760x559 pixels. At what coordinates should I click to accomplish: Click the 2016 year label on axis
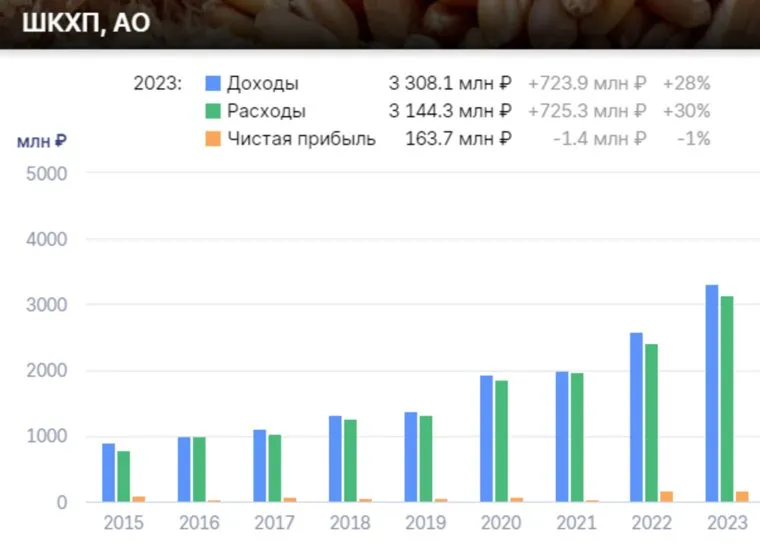click(199, 523)
